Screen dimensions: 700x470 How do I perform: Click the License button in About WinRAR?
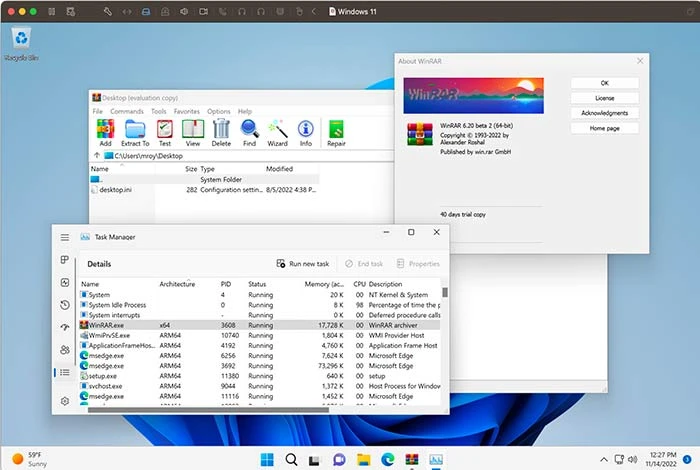click(604, 98)
